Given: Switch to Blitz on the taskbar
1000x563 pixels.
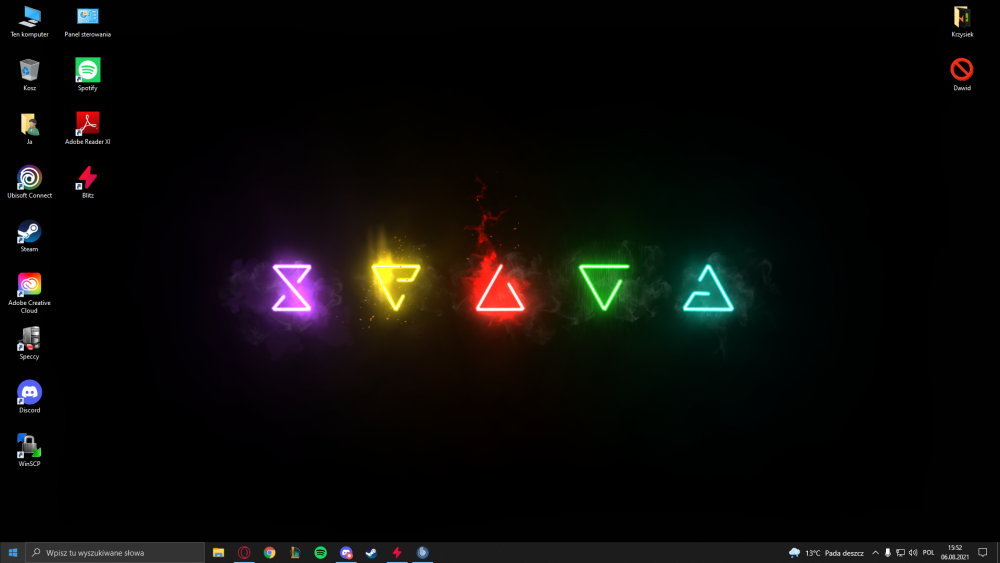Looking at the screenshot, I should tap(397, 553).
